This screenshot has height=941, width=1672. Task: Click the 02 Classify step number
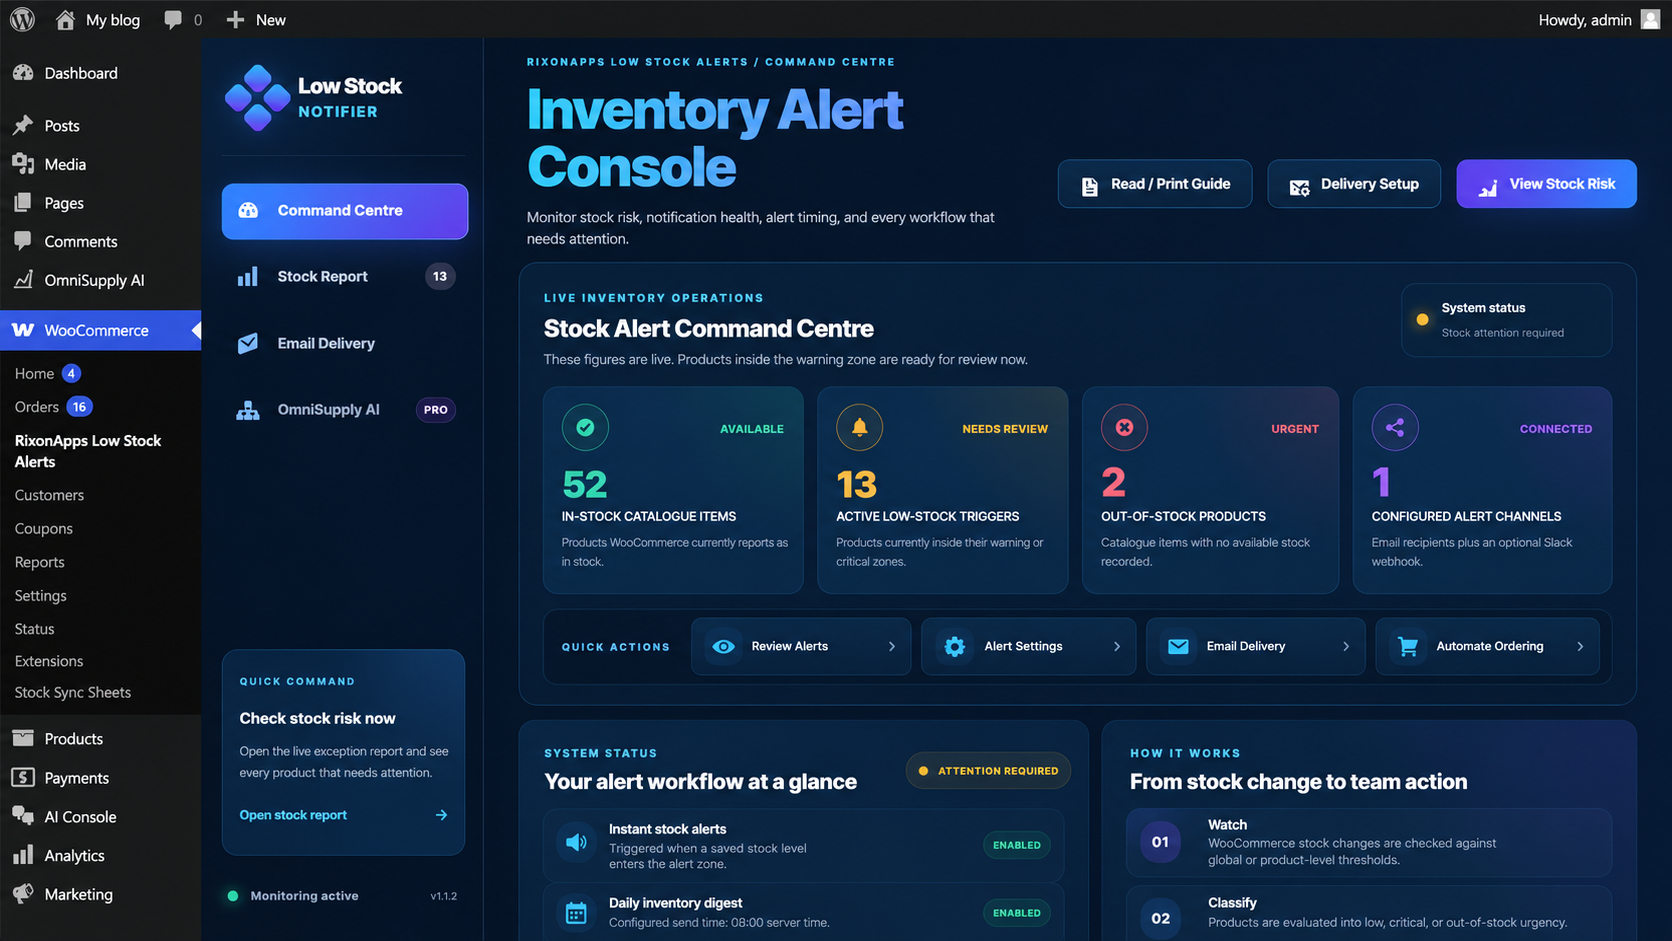(x=1160, y=918)
